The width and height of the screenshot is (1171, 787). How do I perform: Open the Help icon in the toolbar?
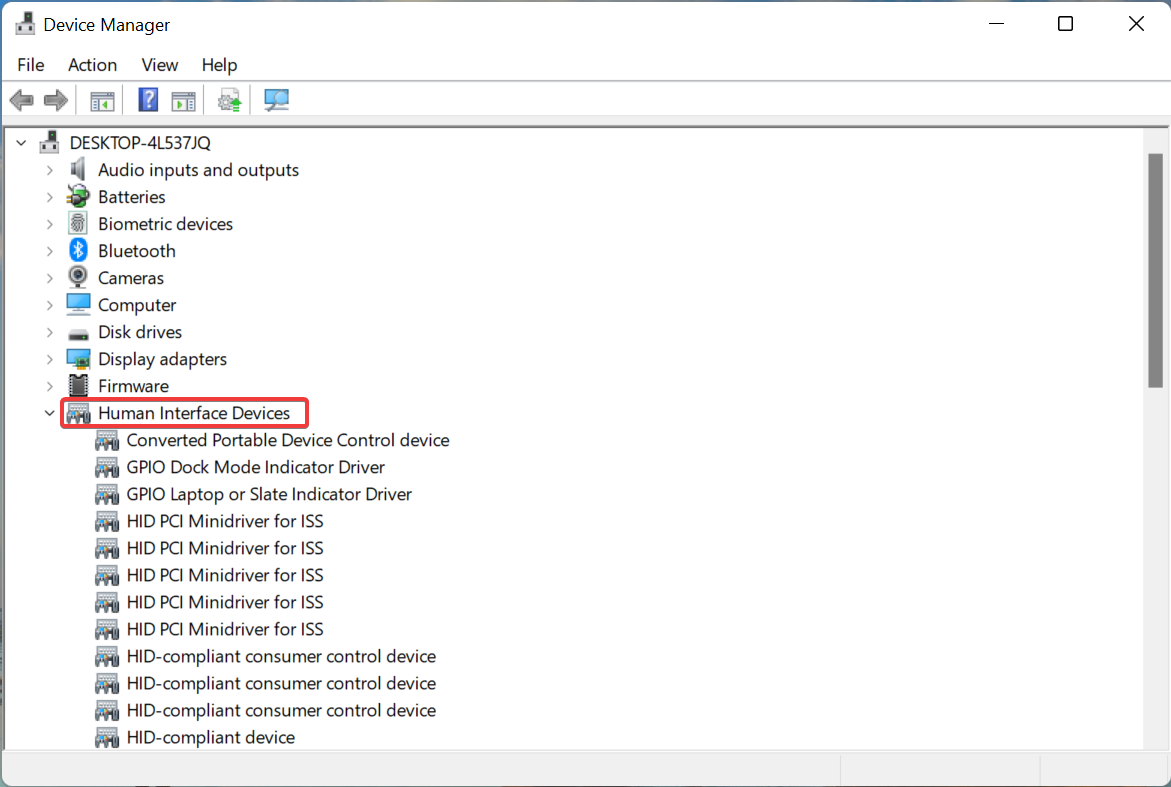147,99
